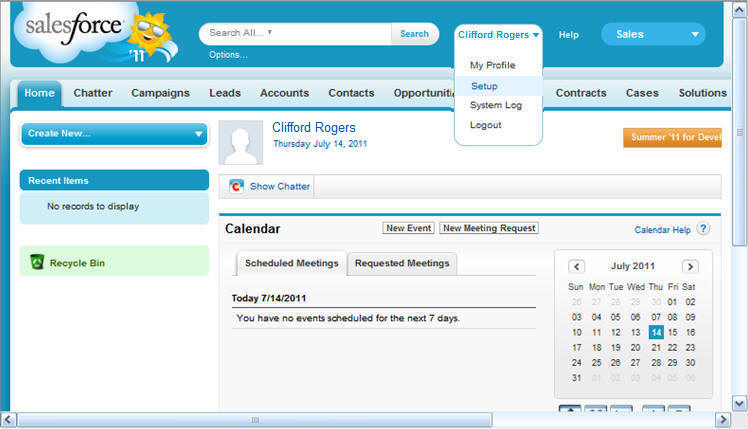
Task: Switch to Scheduled Meetings tab
Action: click(291, 263)
